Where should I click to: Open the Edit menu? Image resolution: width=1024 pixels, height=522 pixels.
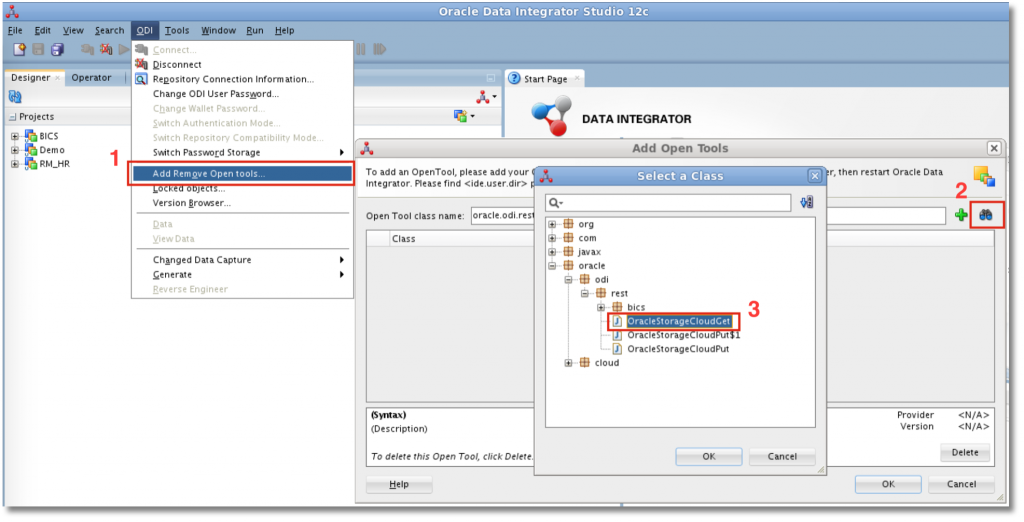[x=43, y=30]
